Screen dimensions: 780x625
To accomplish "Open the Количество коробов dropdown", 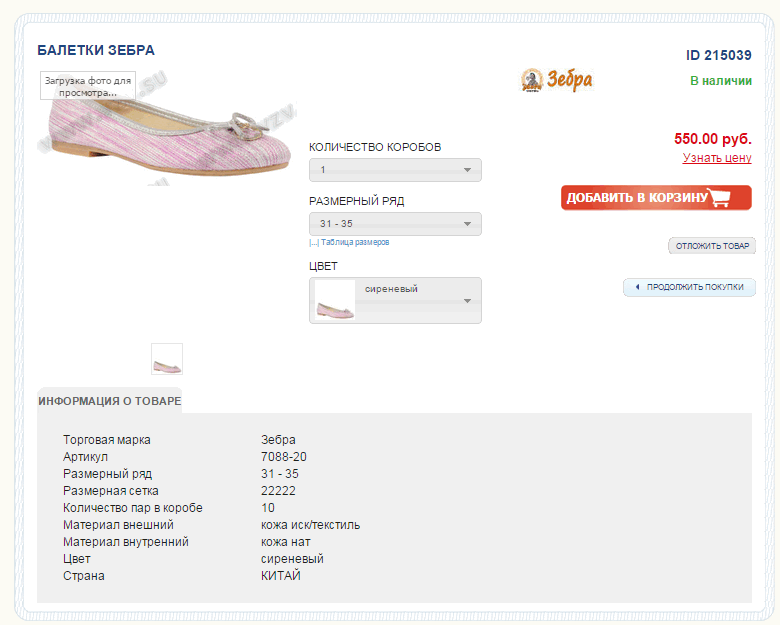I will (x=395, y=170).
